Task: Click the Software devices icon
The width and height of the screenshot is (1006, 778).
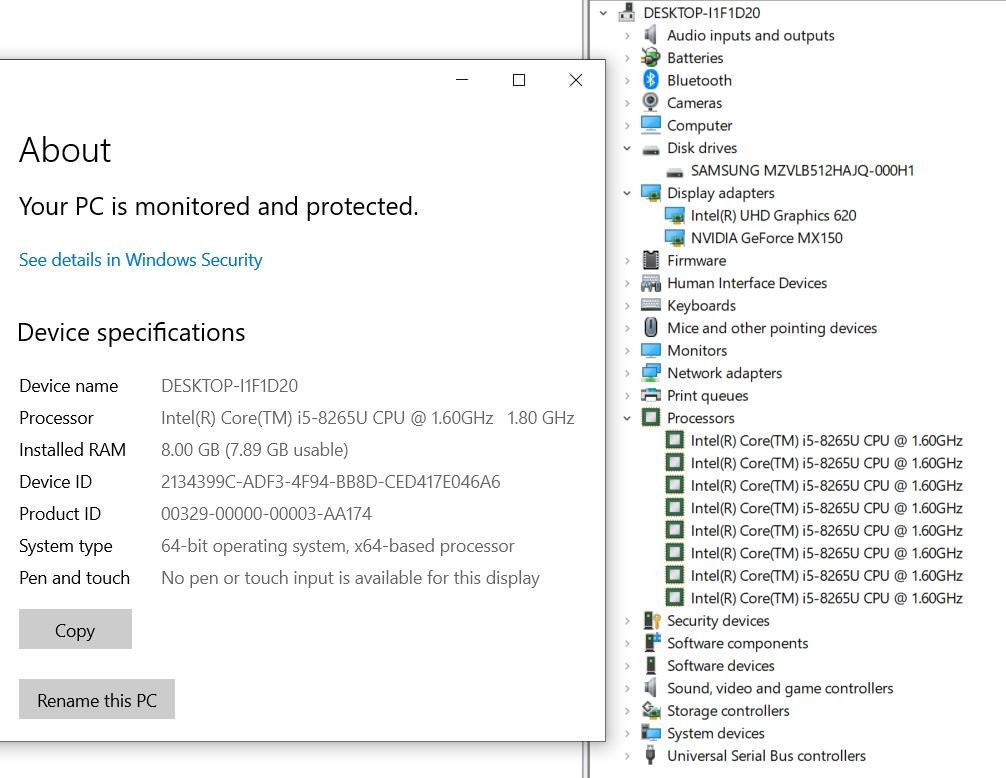Action: (x=651, y=665)
